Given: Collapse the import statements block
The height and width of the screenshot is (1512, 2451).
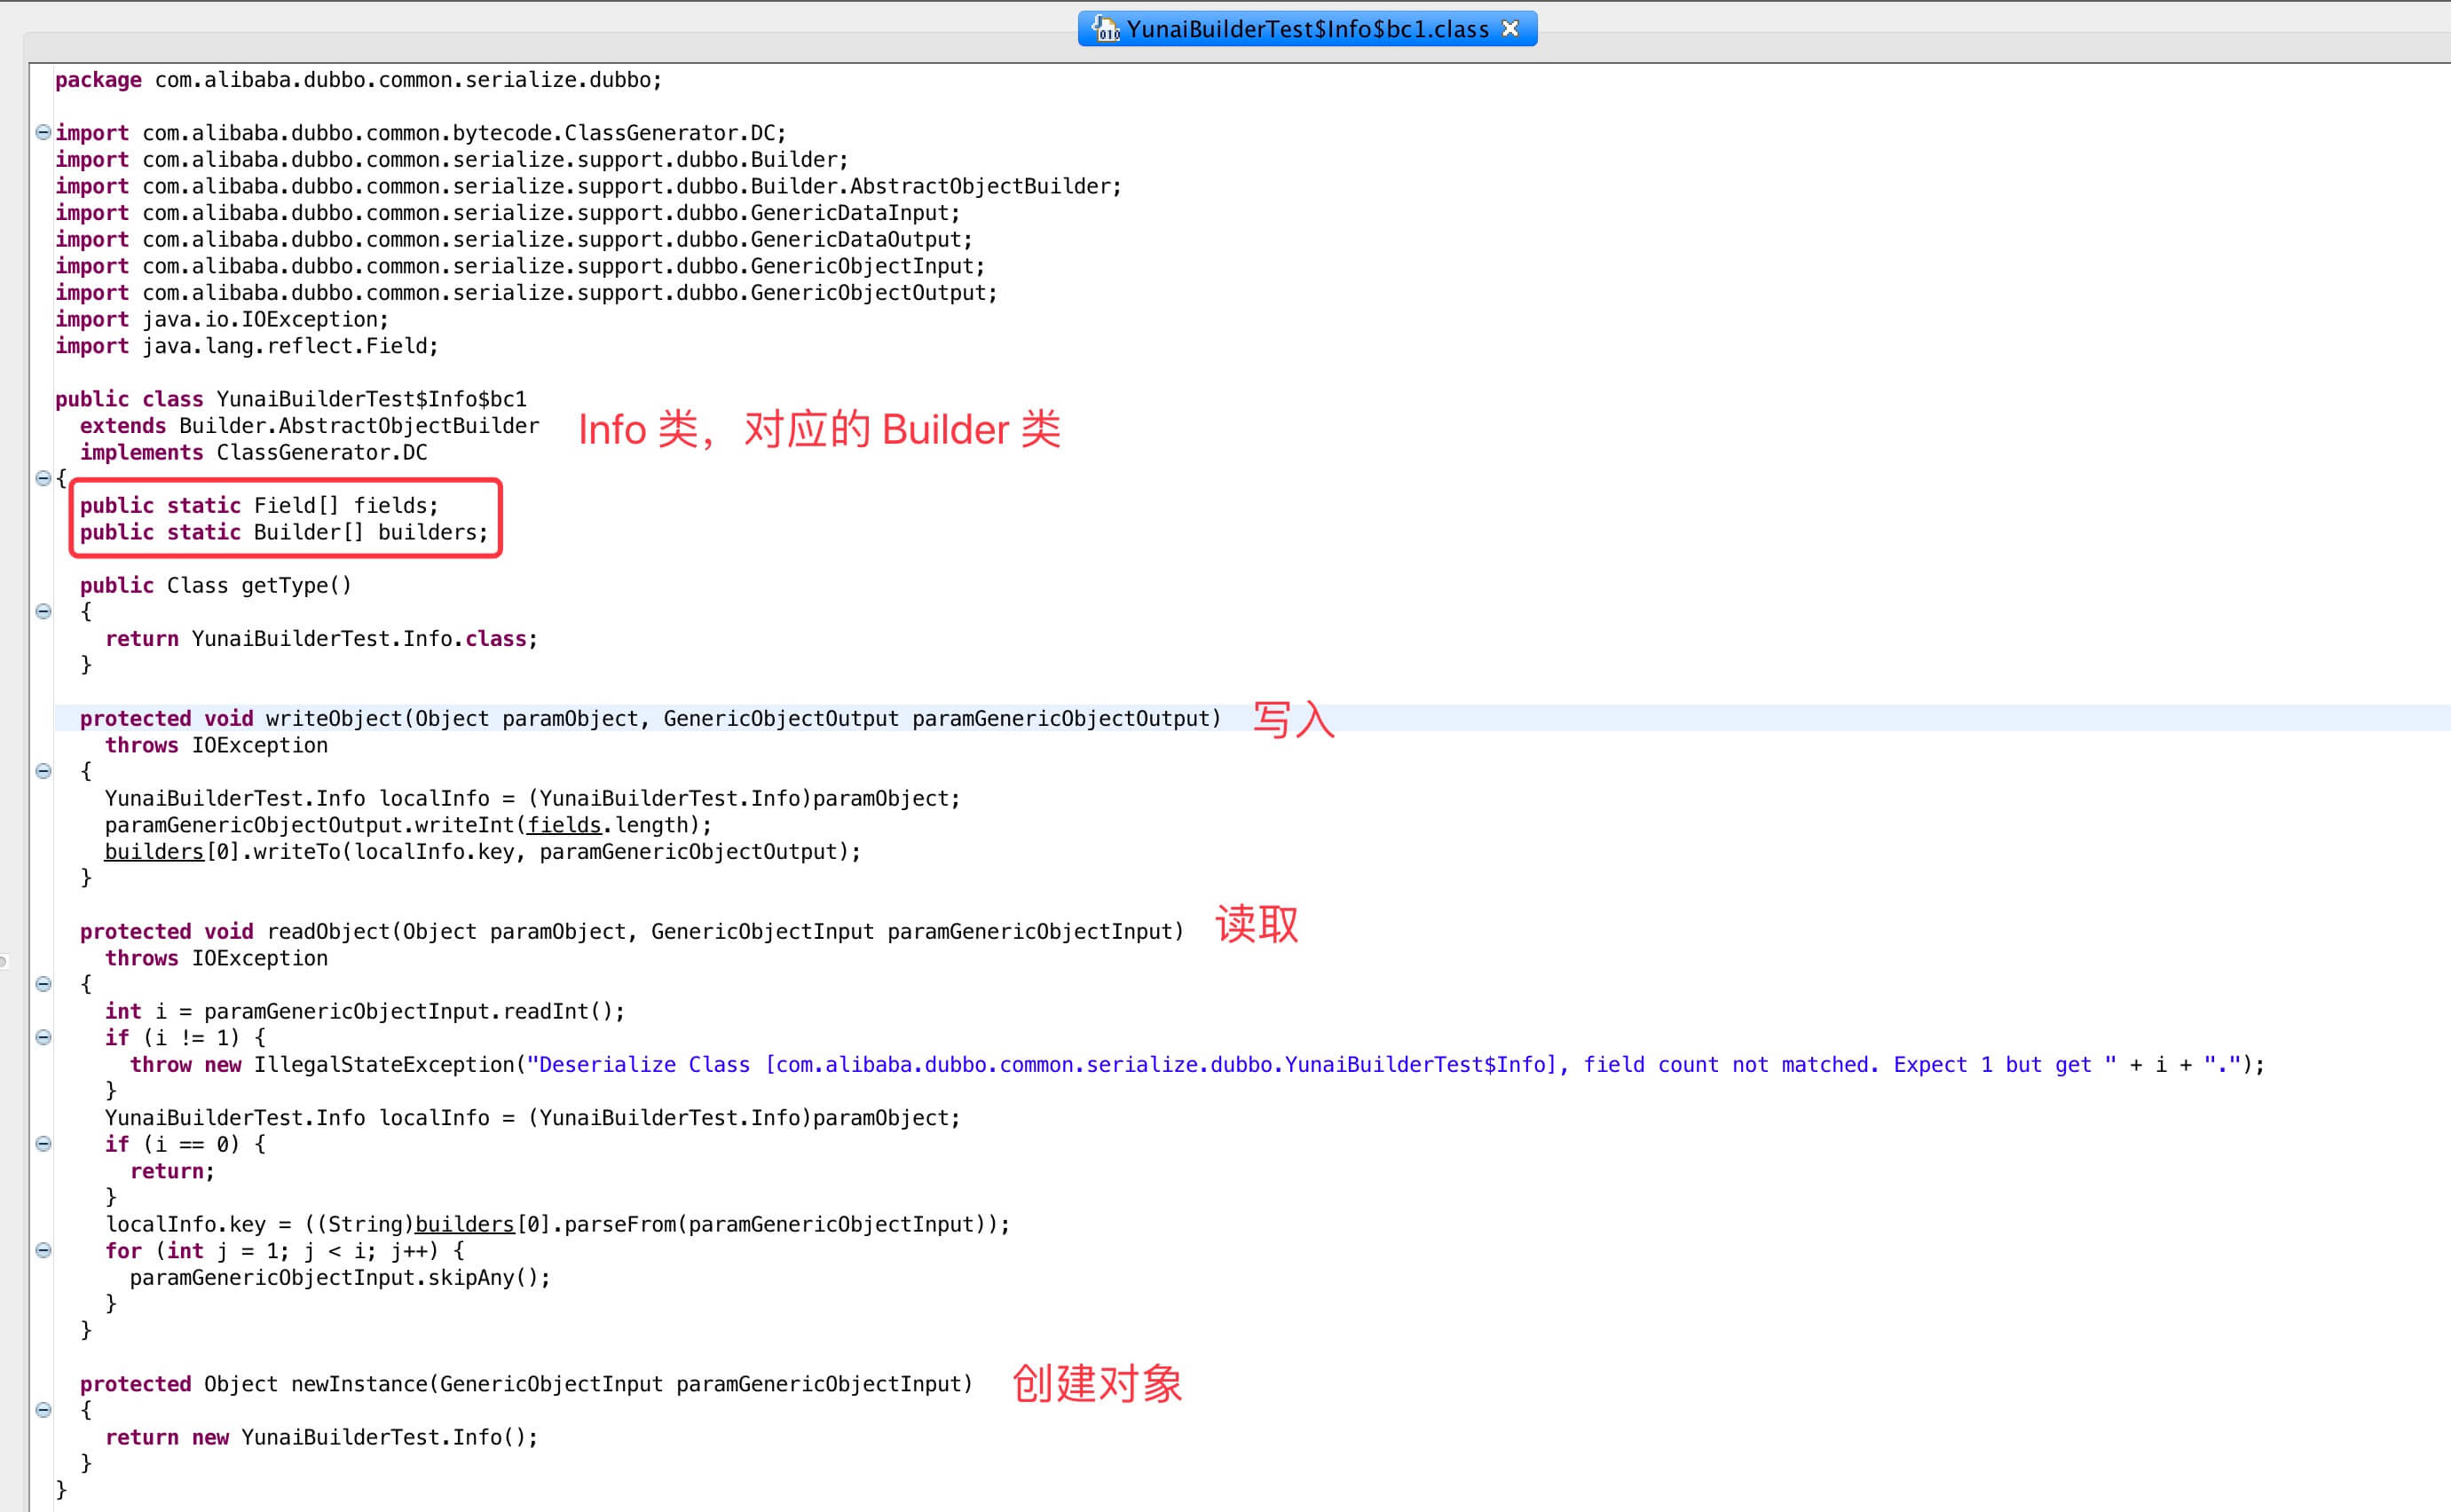Looking at the screenshot, I should coord(43,132).
